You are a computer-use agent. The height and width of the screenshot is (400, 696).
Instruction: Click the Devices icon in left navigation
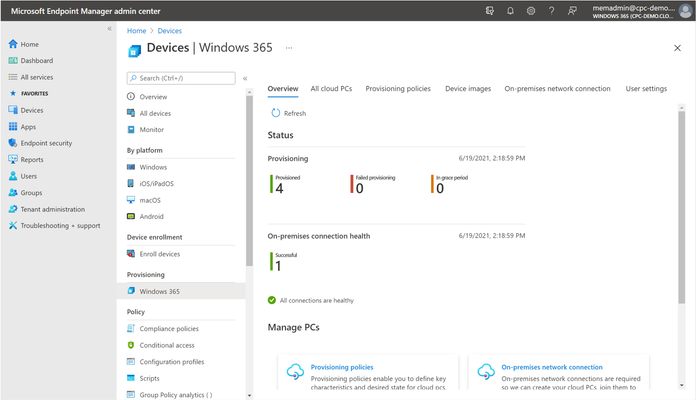tap(13, 110)
